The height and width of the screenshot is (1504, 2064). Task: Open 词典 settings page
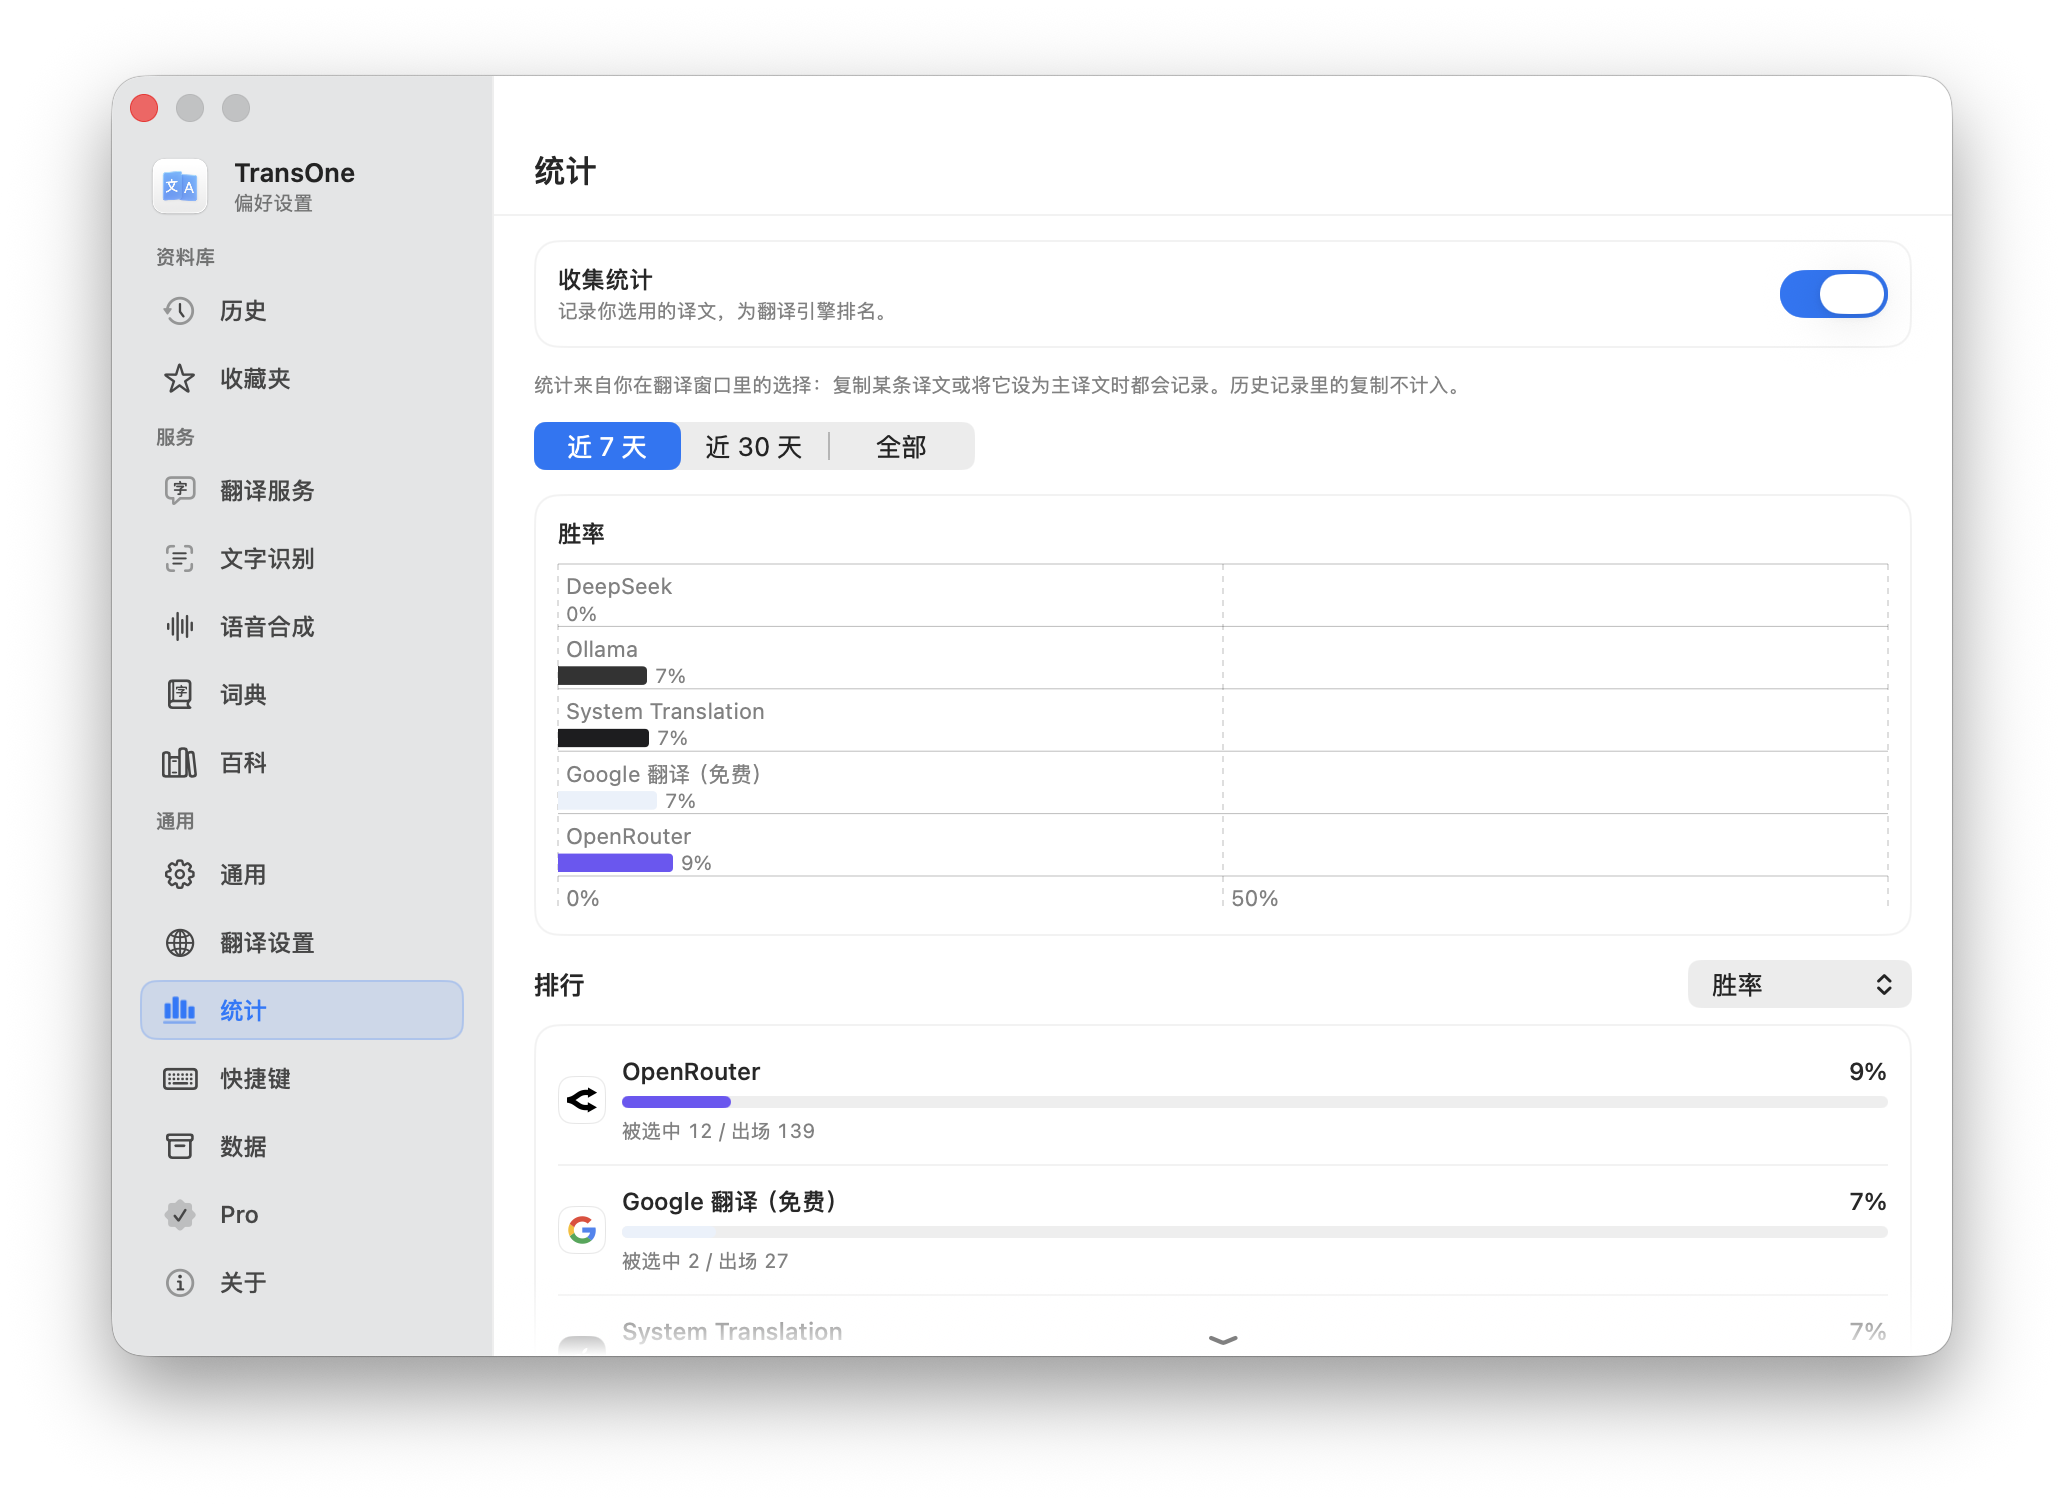[x=302, y=695]
